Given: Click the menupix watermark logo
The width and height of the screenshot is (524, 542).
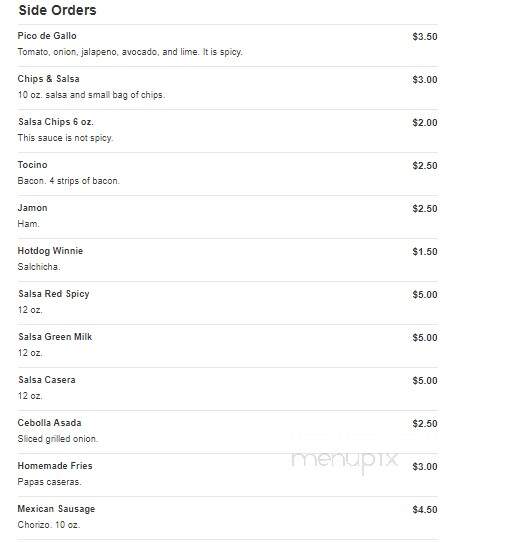Looking at the screenshot, I should 344,461.
